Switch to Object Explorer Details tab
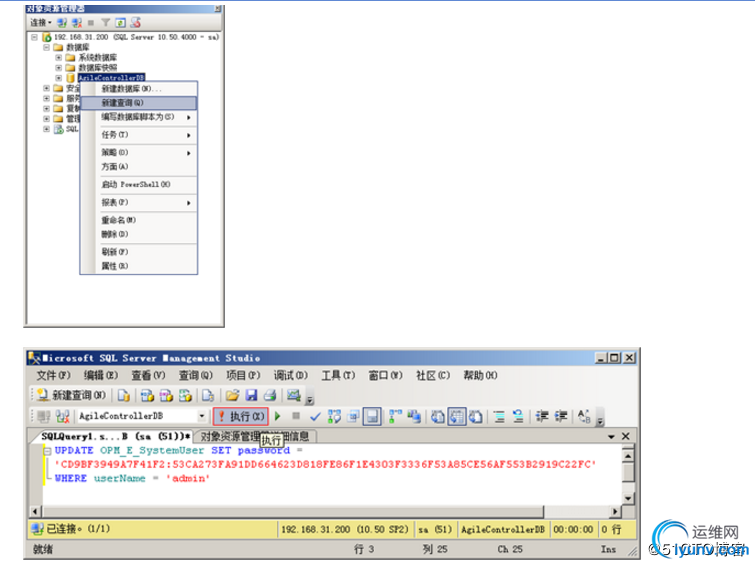755x566 pixels. point(255,436)
